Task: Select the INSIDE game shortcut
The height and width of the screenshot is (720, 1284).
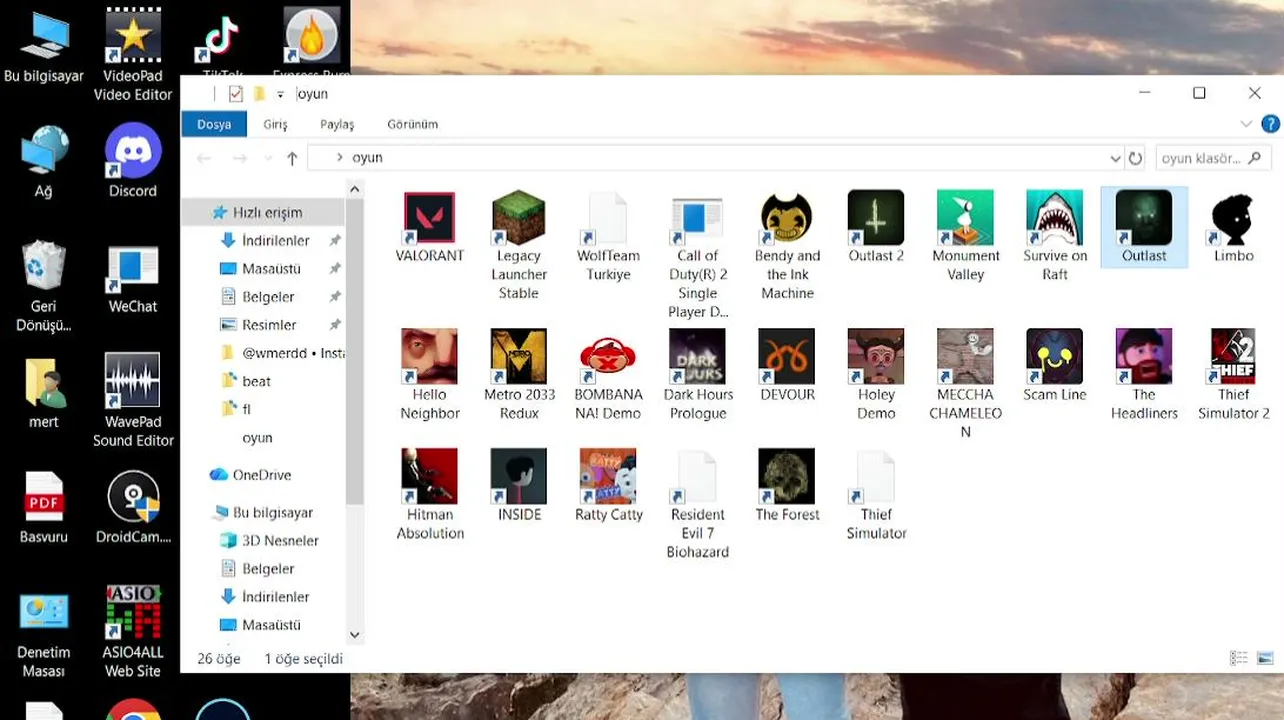Action: tap(519, 486)
